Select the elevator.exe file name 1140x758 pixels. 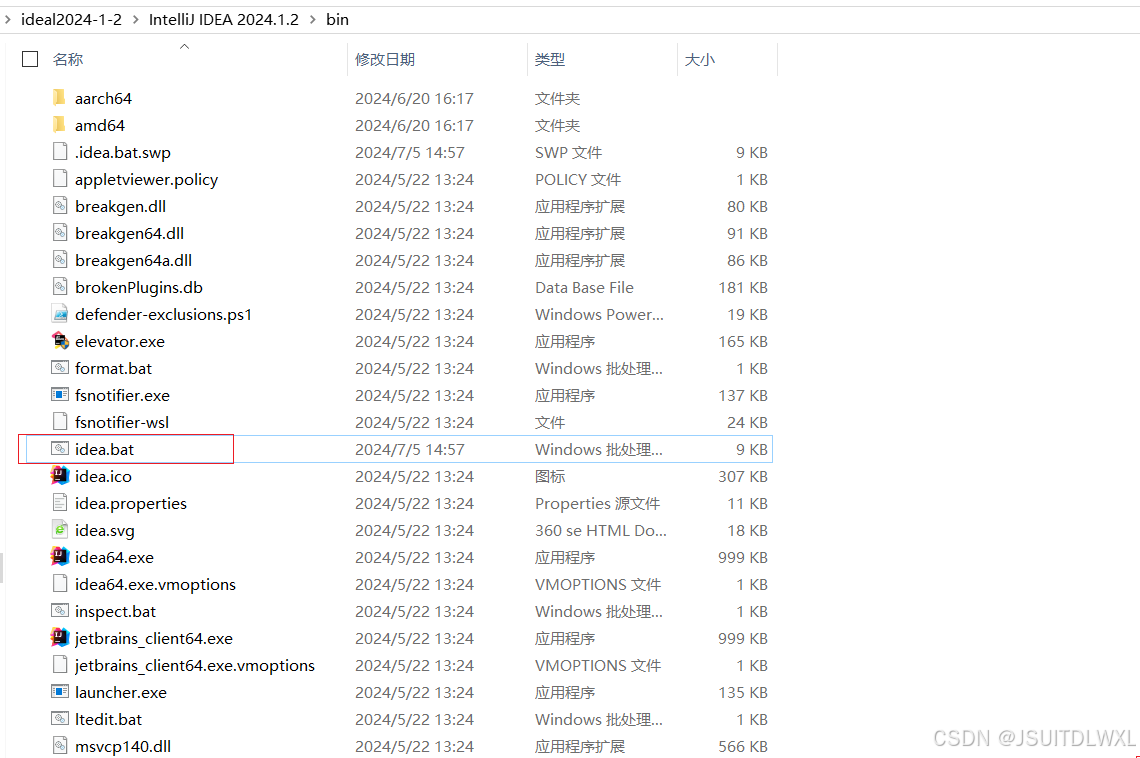119,341
